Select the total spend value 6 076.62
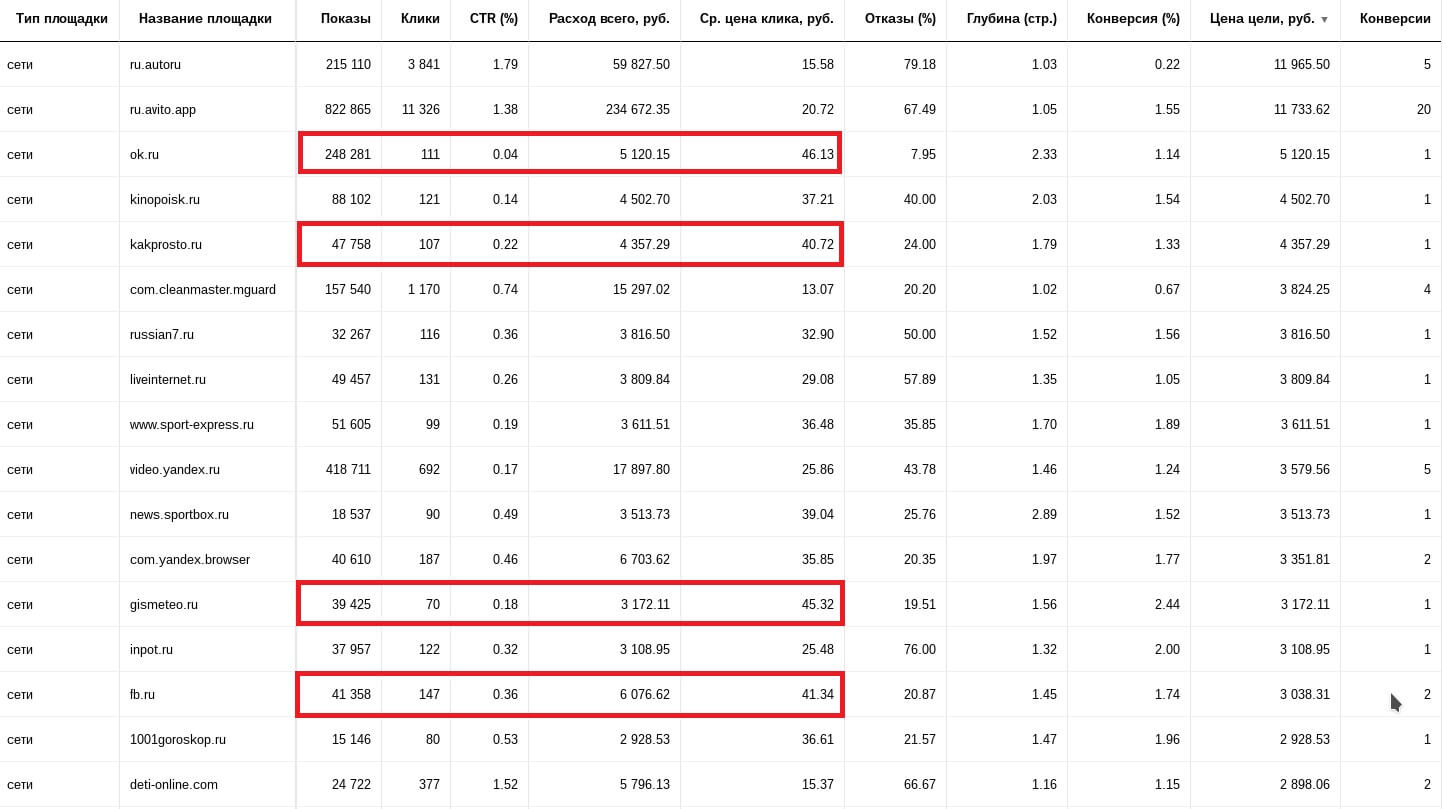The width and height of the screenshot is (1443, 809). point(645,694)
